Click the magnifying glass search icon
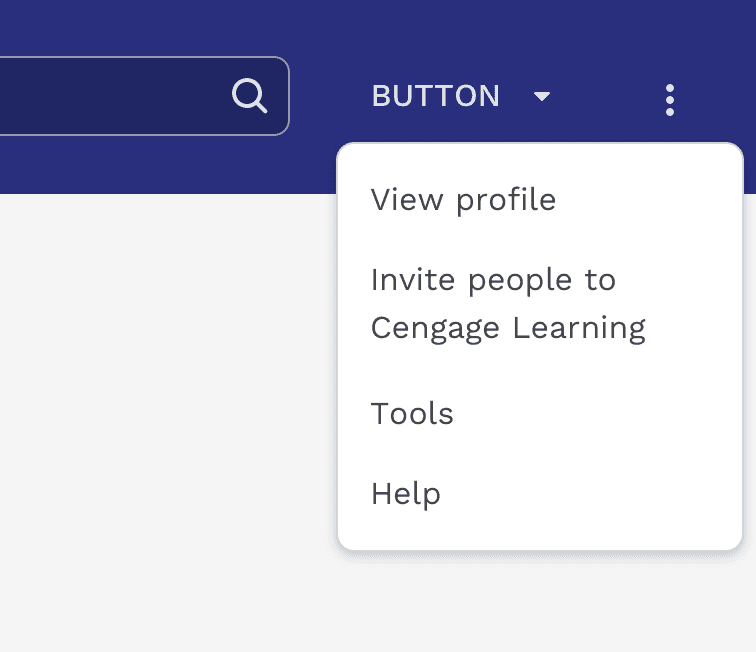This screenshot has height=652, width=756. [249, 96]
